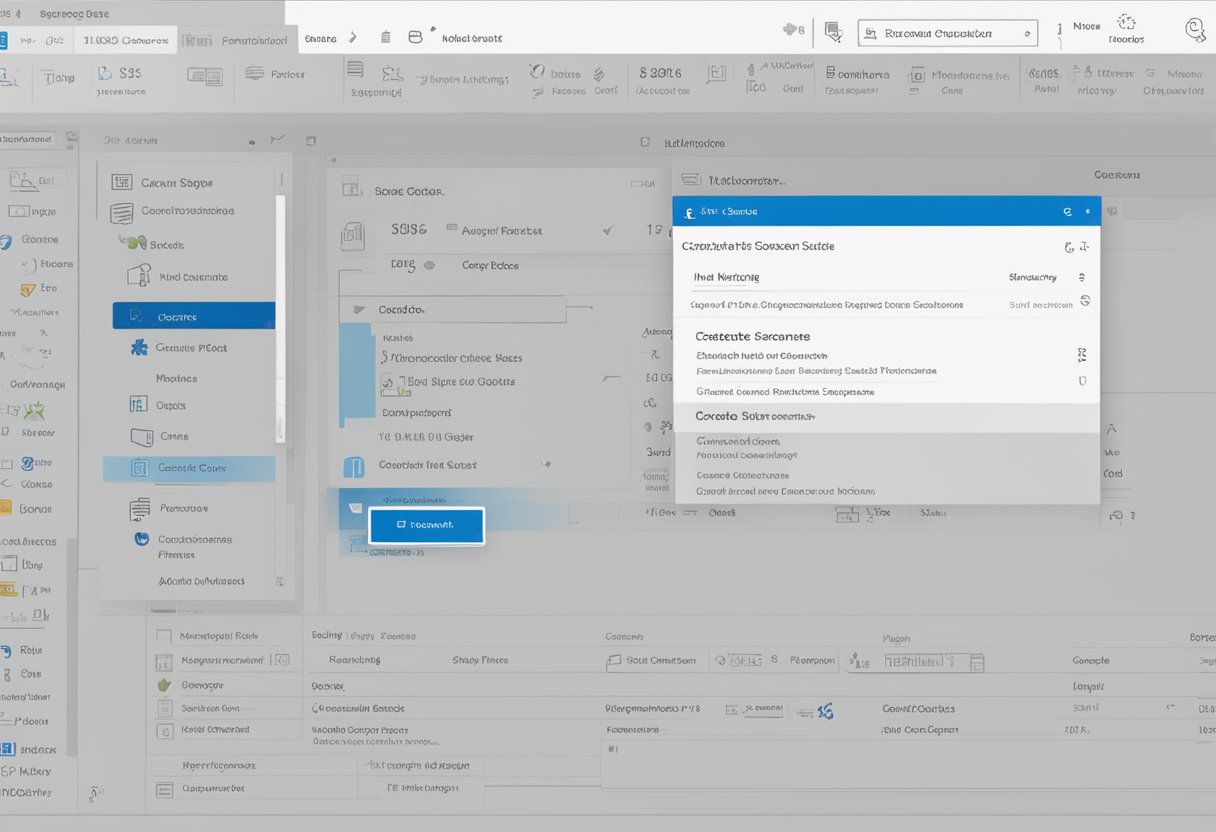Click the blue Document button in message list

426,524
